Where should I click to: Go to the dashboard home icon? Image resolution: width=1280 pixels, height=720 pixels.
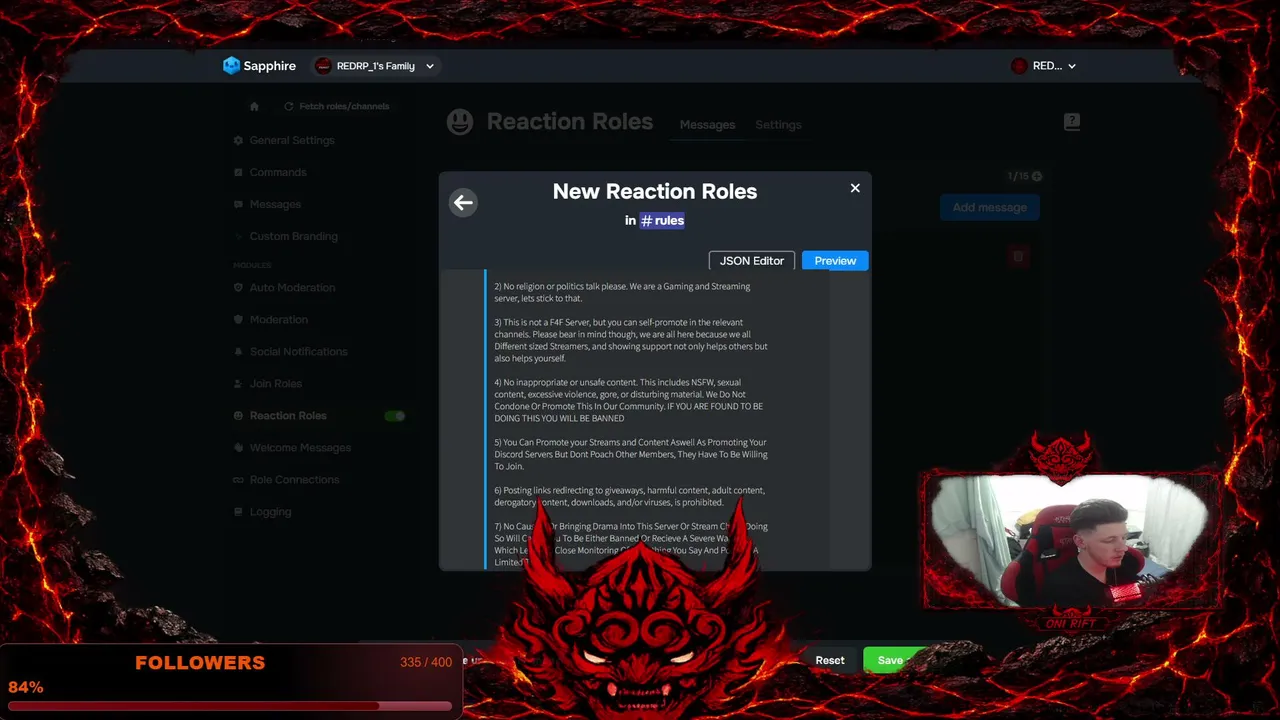pyautogui.click(x=254, y=106)
